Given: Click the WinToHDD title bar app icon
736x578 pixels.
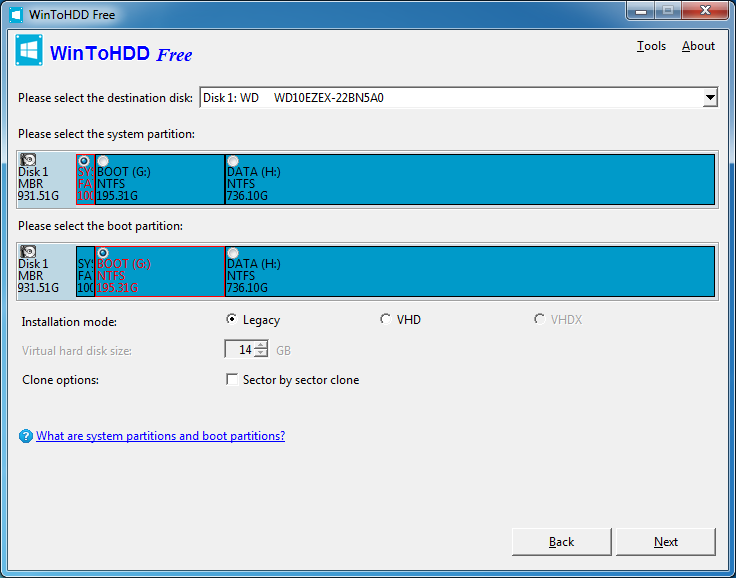Looking at the screenshot, I should pyautogui.click(x=16, y=15).
